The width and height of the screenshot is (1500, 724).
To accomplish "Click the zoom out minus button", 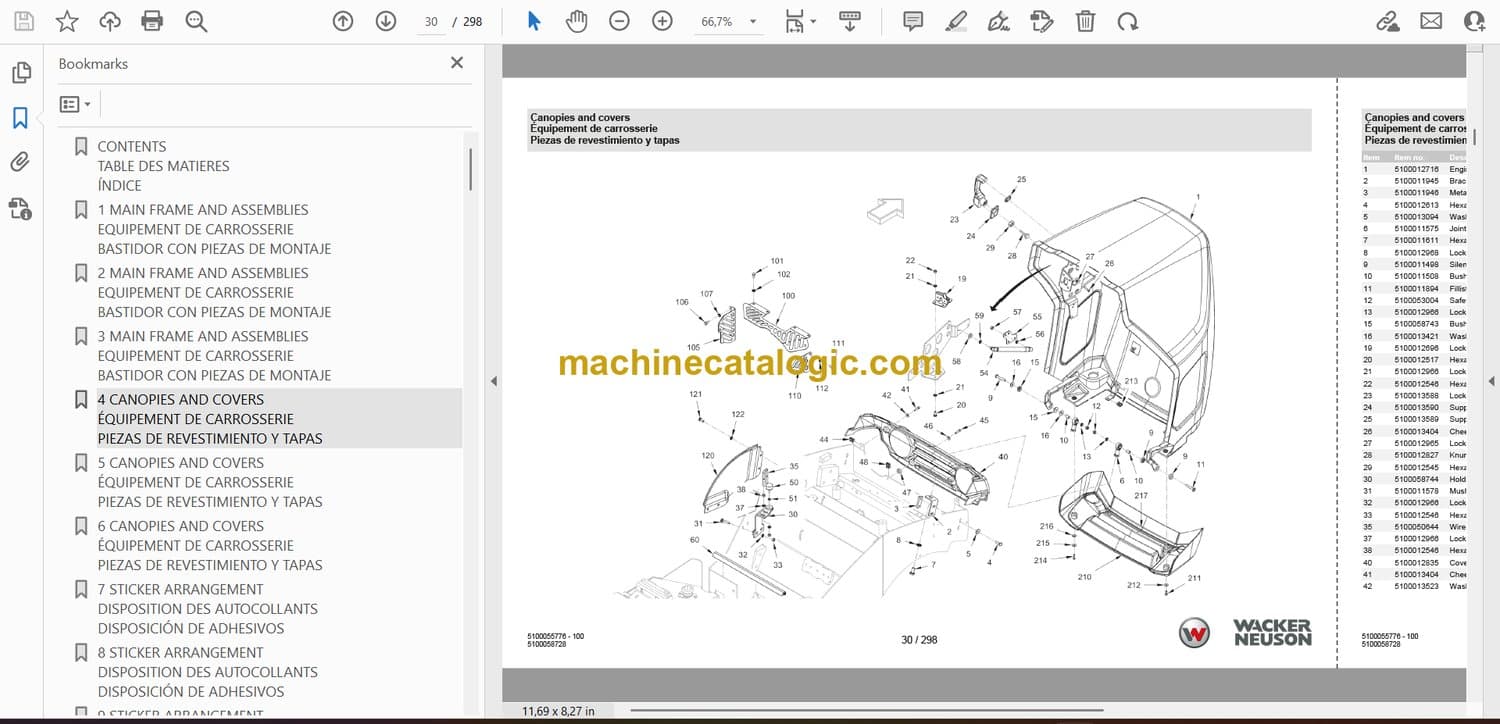I will click(x=620, y=21).
